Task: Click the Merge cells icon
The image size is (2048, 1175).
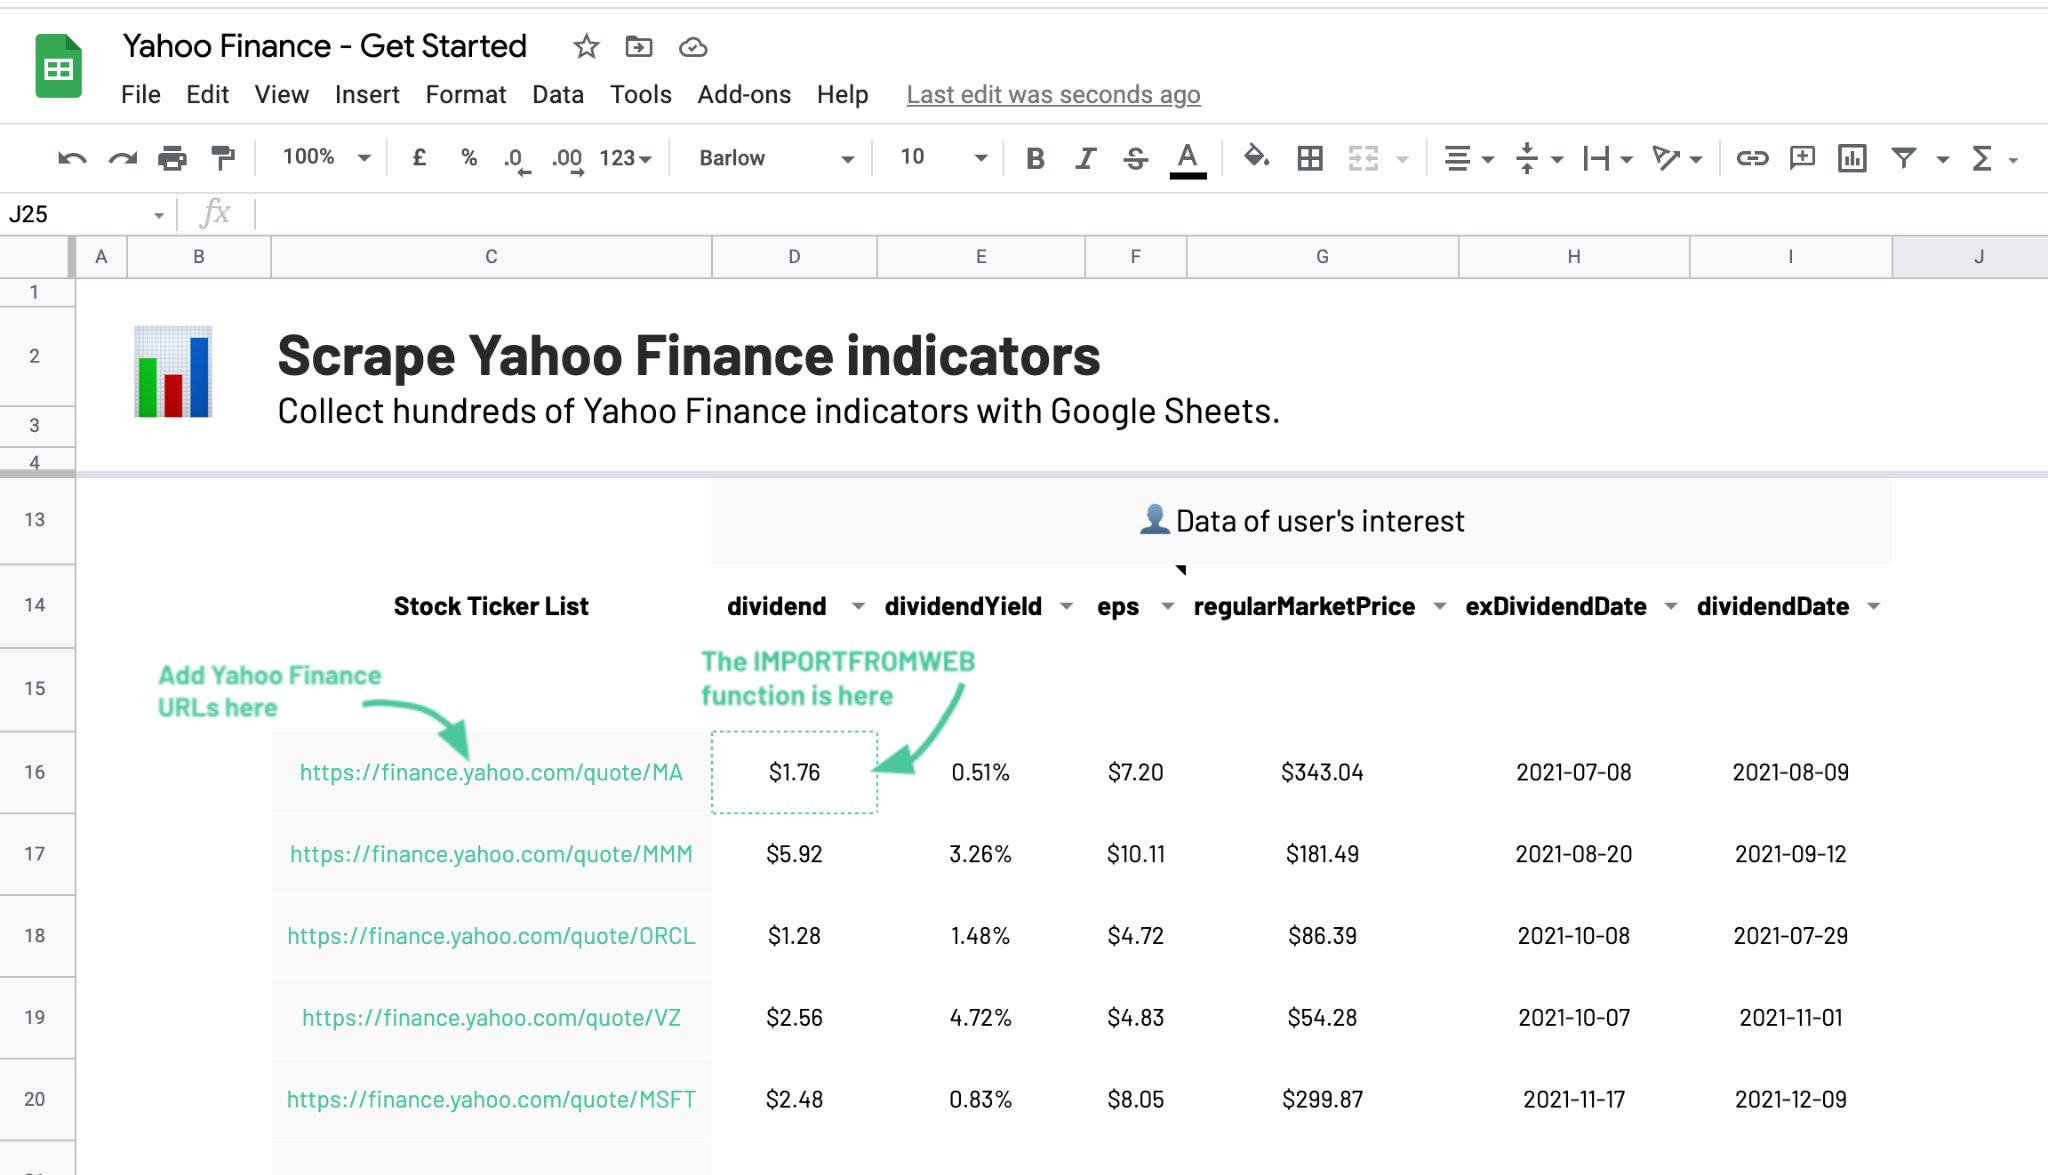Action: click(1363, 158)
